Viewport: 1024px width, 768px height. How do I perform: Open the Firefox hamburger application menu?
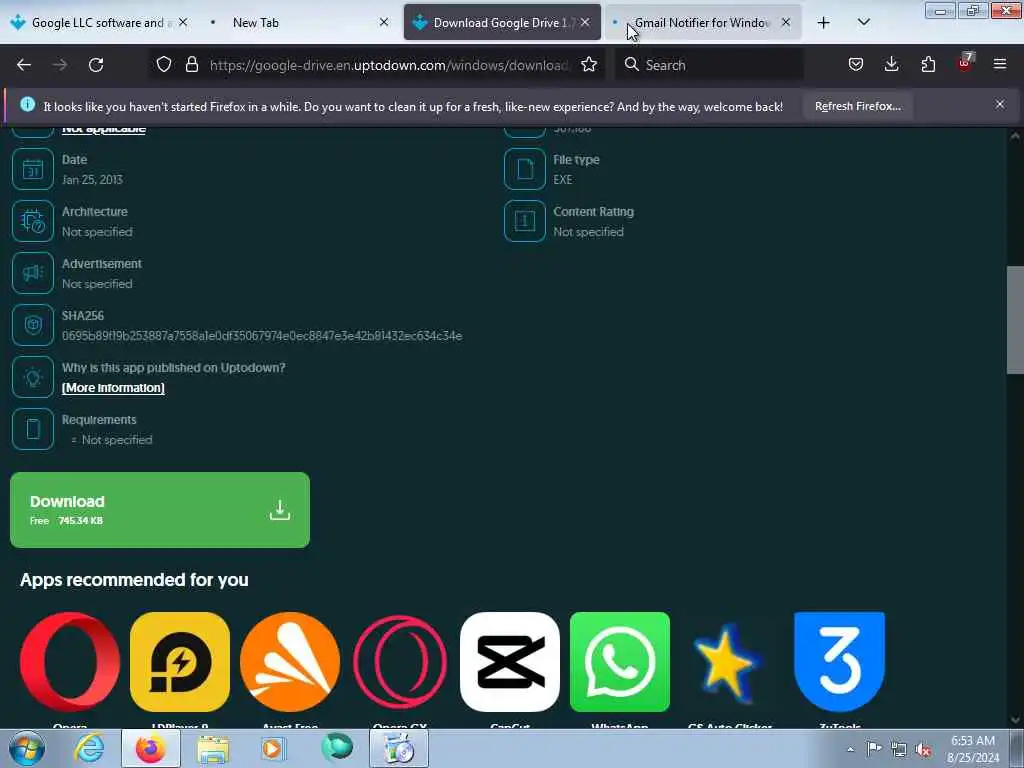[1000, 64]
